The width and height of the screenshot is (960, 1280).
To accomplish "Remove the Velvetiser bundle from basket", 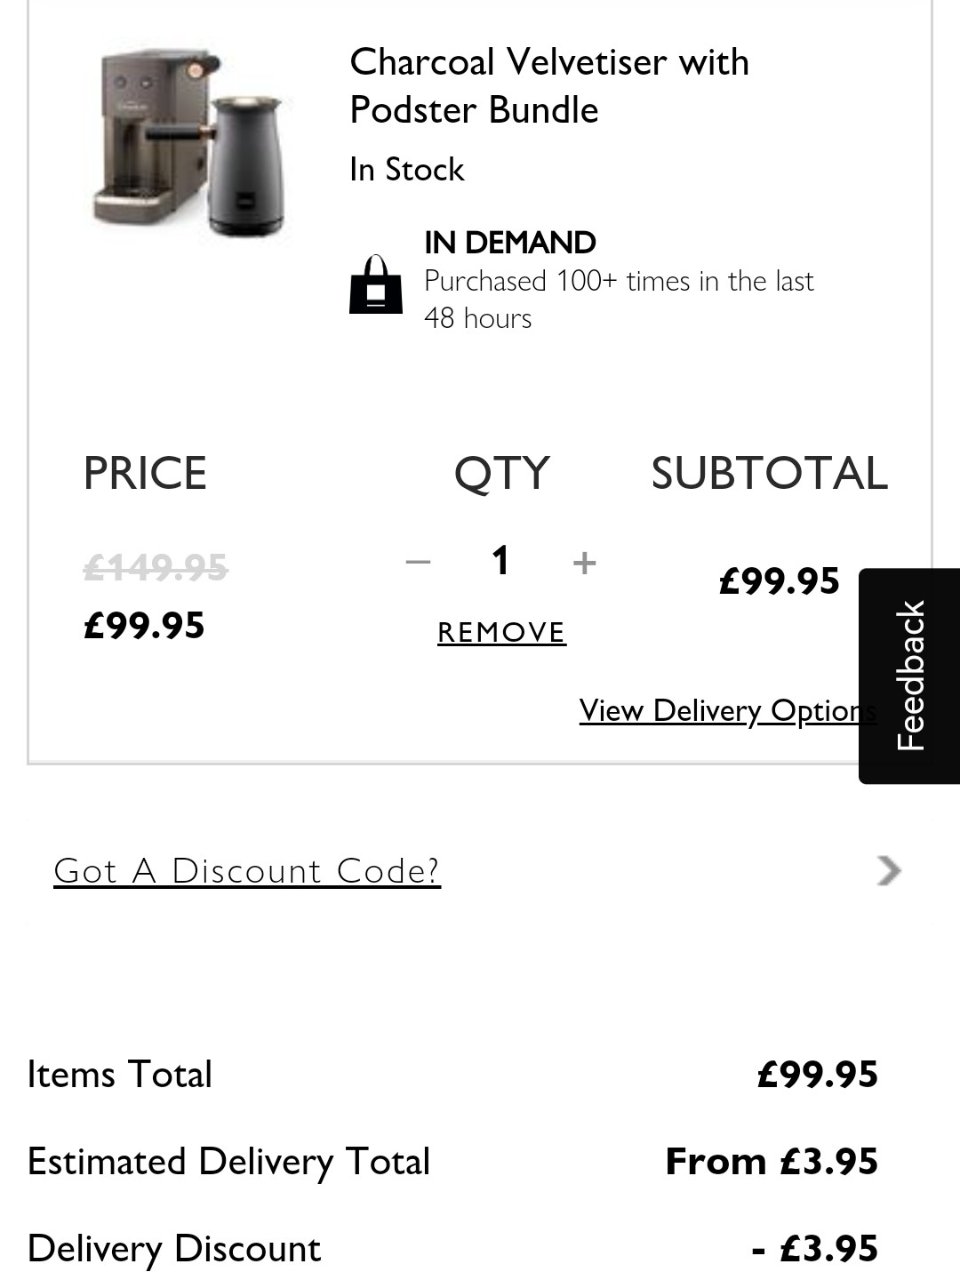I will [502, 632].
